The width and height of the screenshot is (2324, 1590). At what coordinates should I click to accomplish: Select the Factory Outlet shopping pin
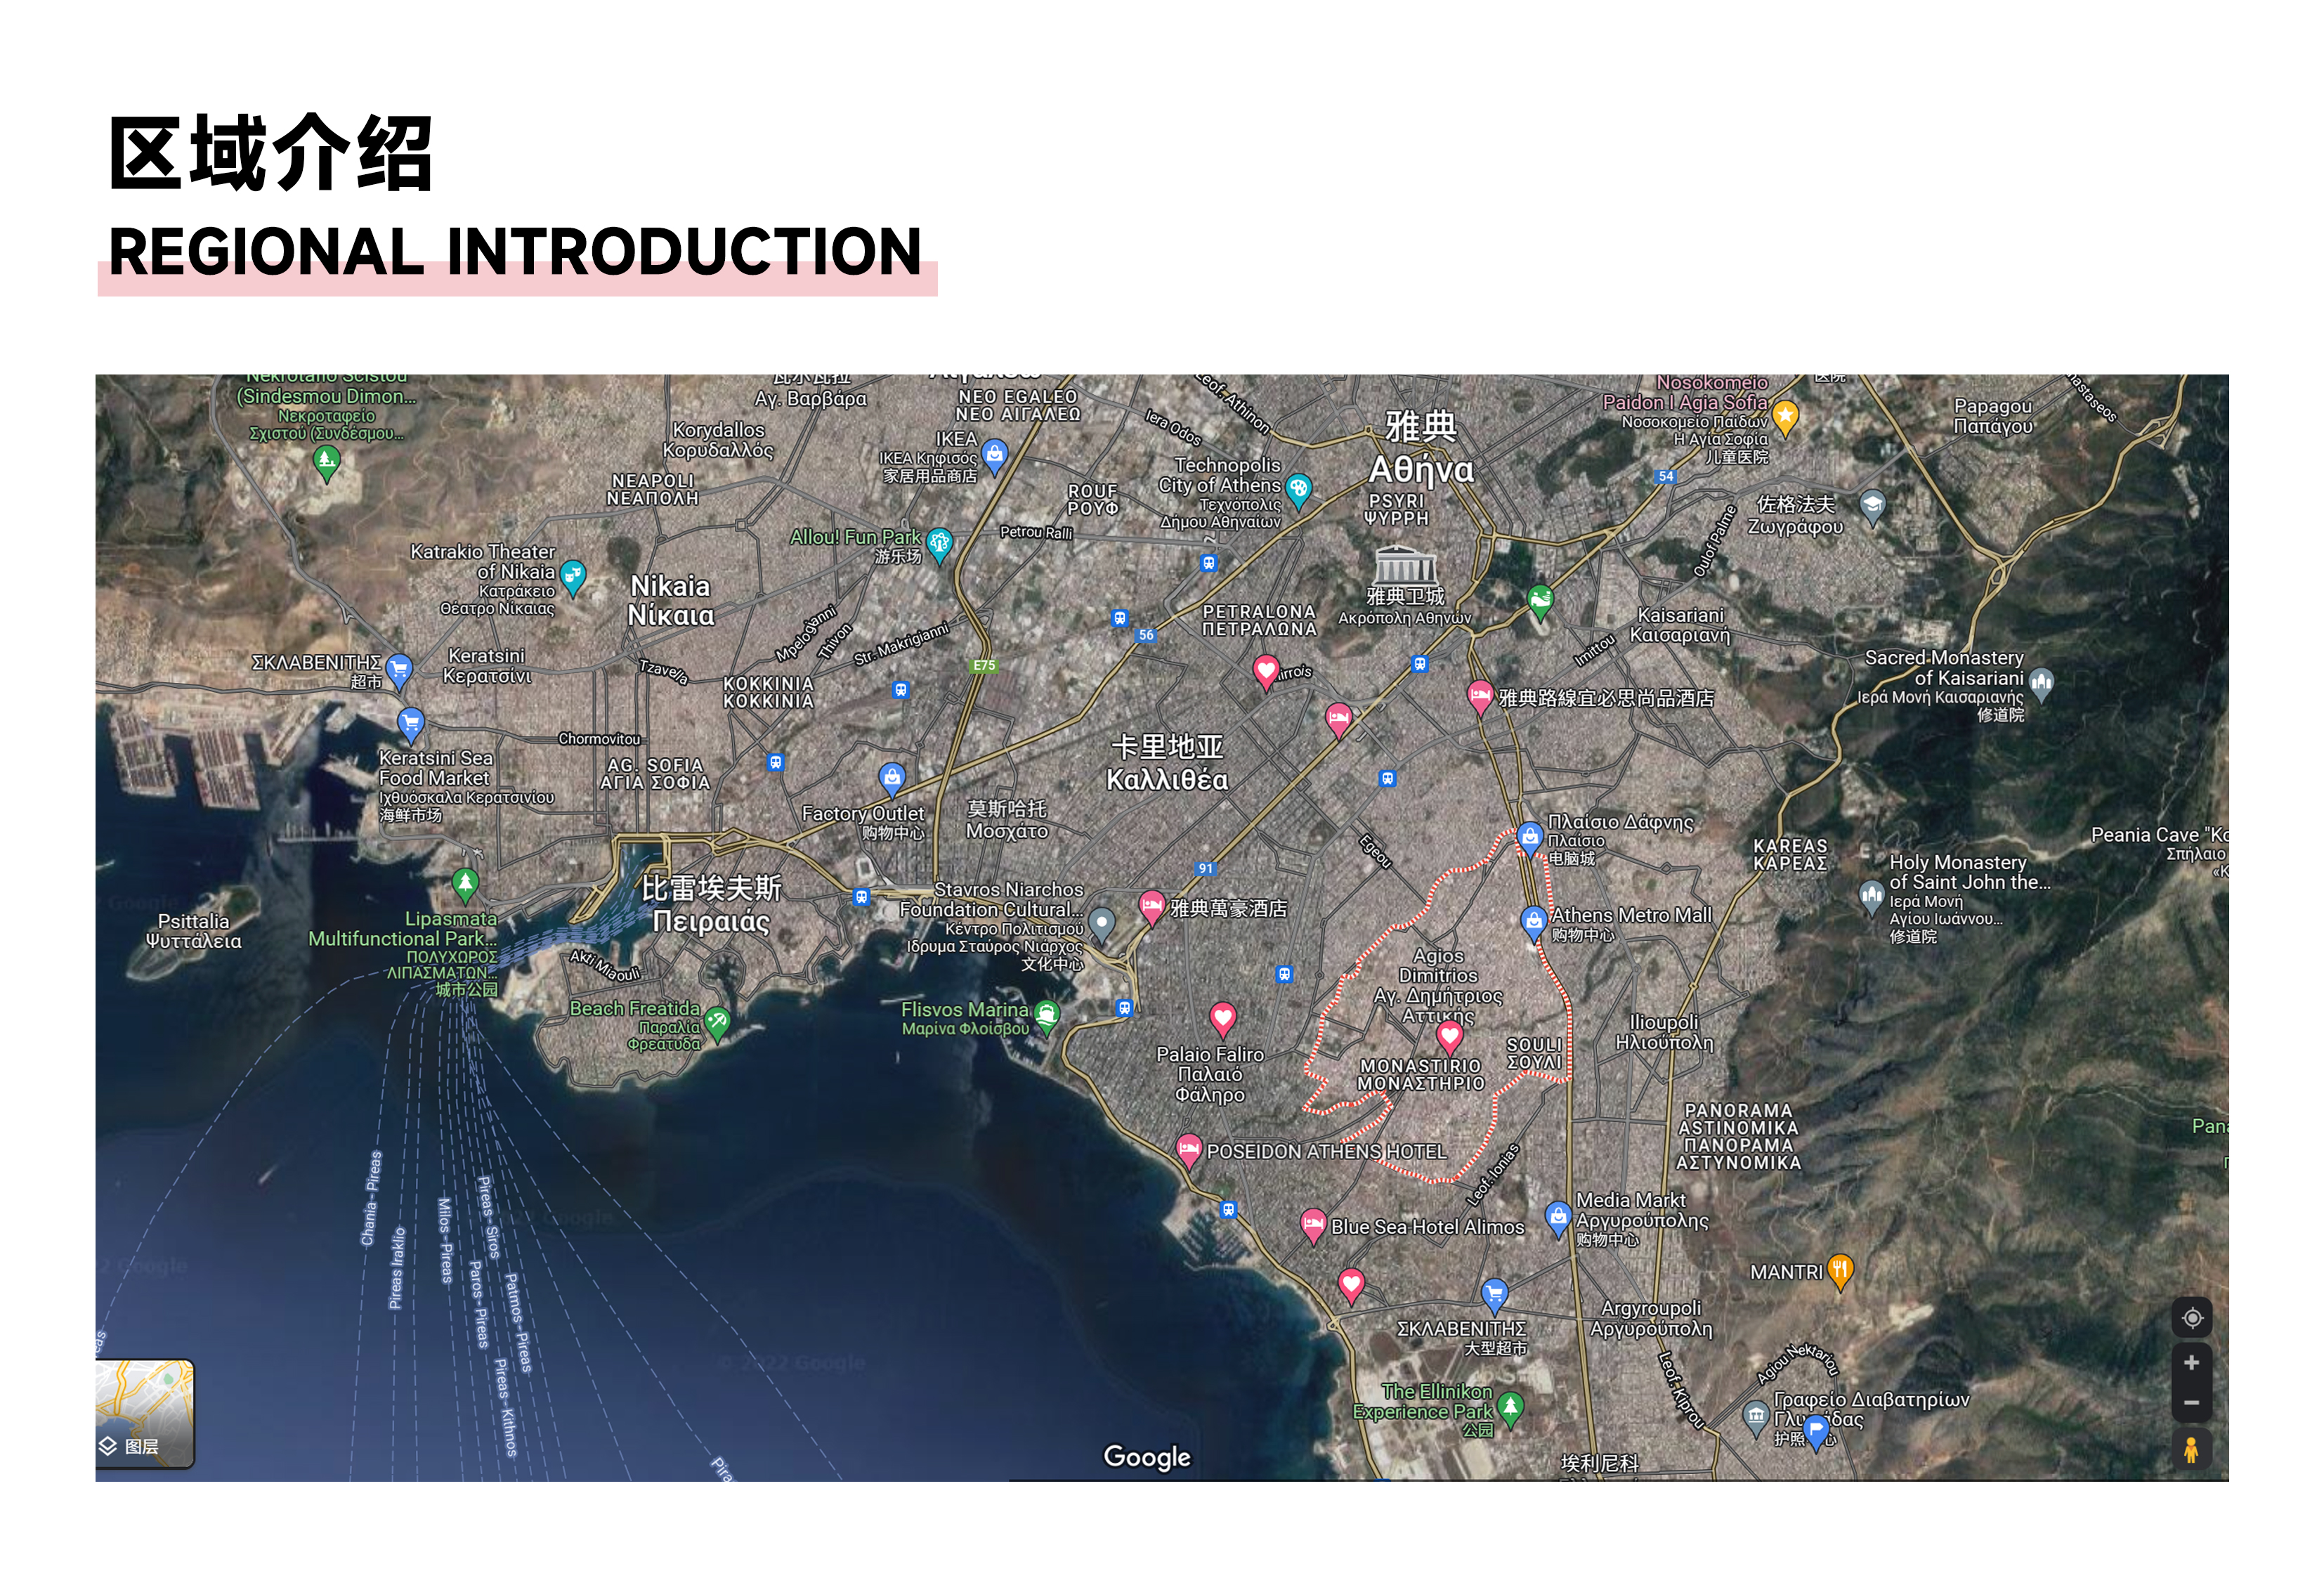click(892, 777)
